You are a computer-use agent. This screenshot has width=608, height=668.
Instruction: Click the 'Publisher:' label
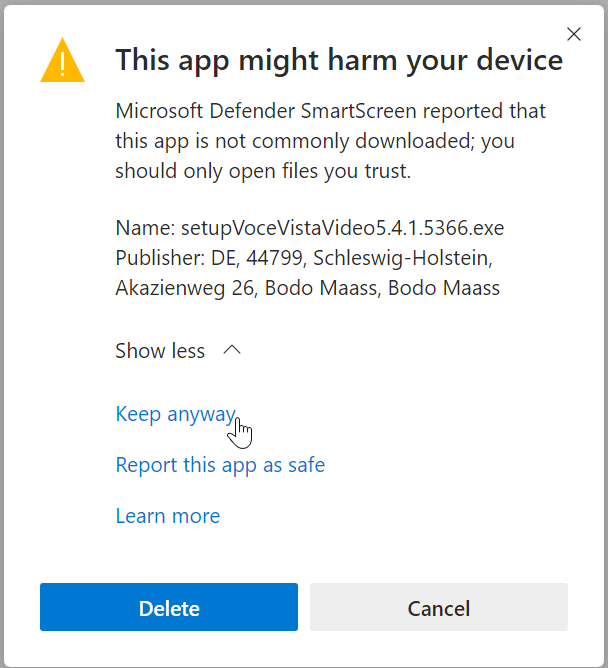(x=159, y=258)
